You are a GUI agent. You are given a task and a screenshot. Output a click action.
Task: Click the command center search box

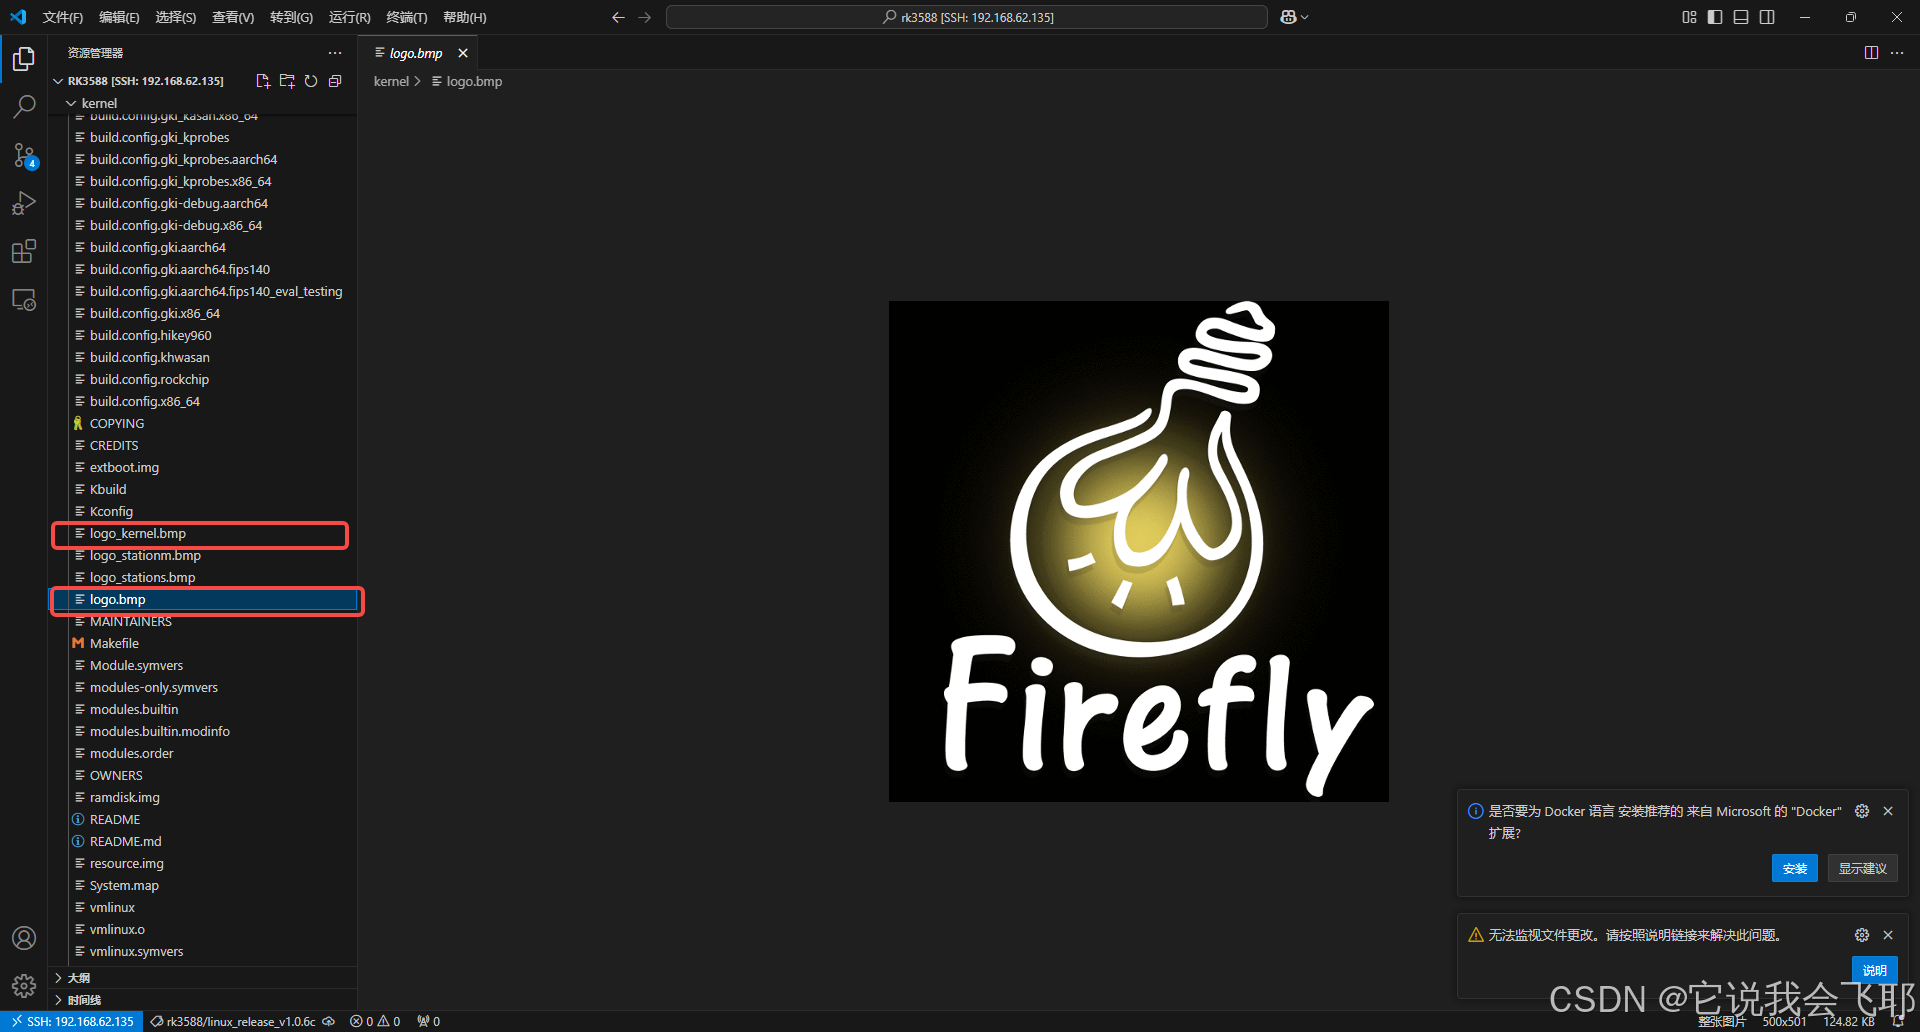(x=967, y=17)
